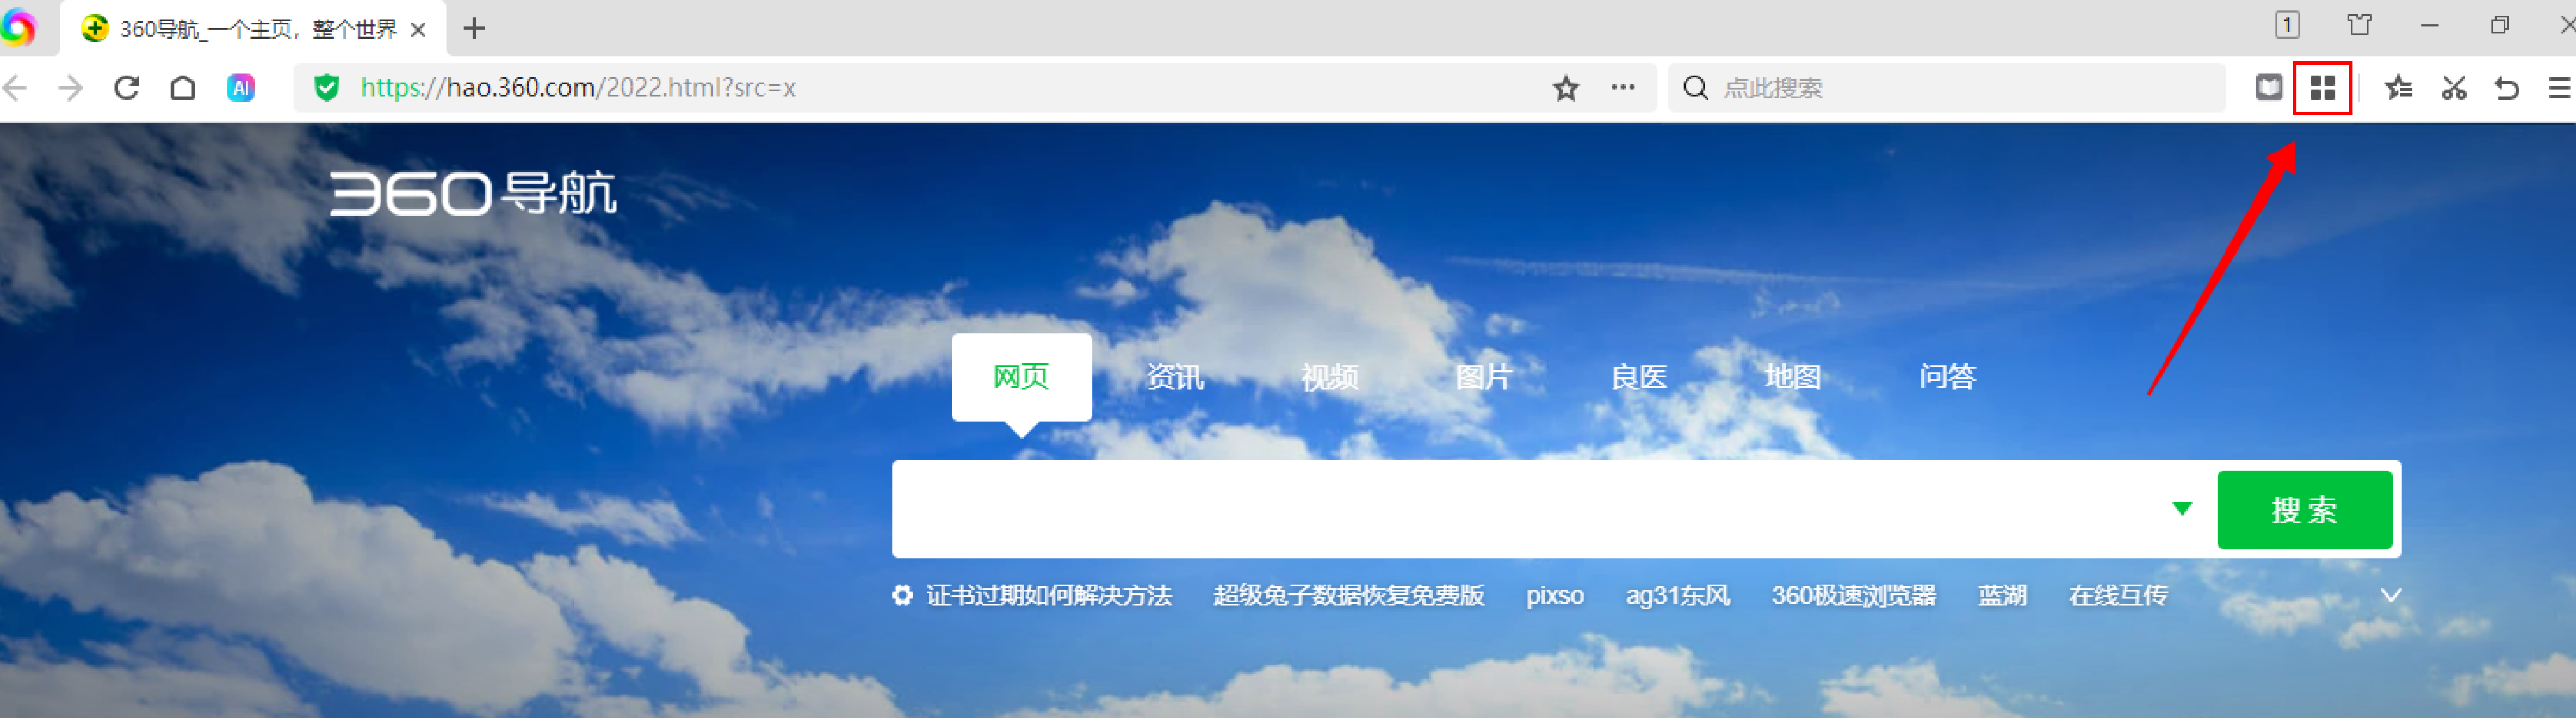
Task: Click the green 搜索 button
Action: coord(2304,510)
